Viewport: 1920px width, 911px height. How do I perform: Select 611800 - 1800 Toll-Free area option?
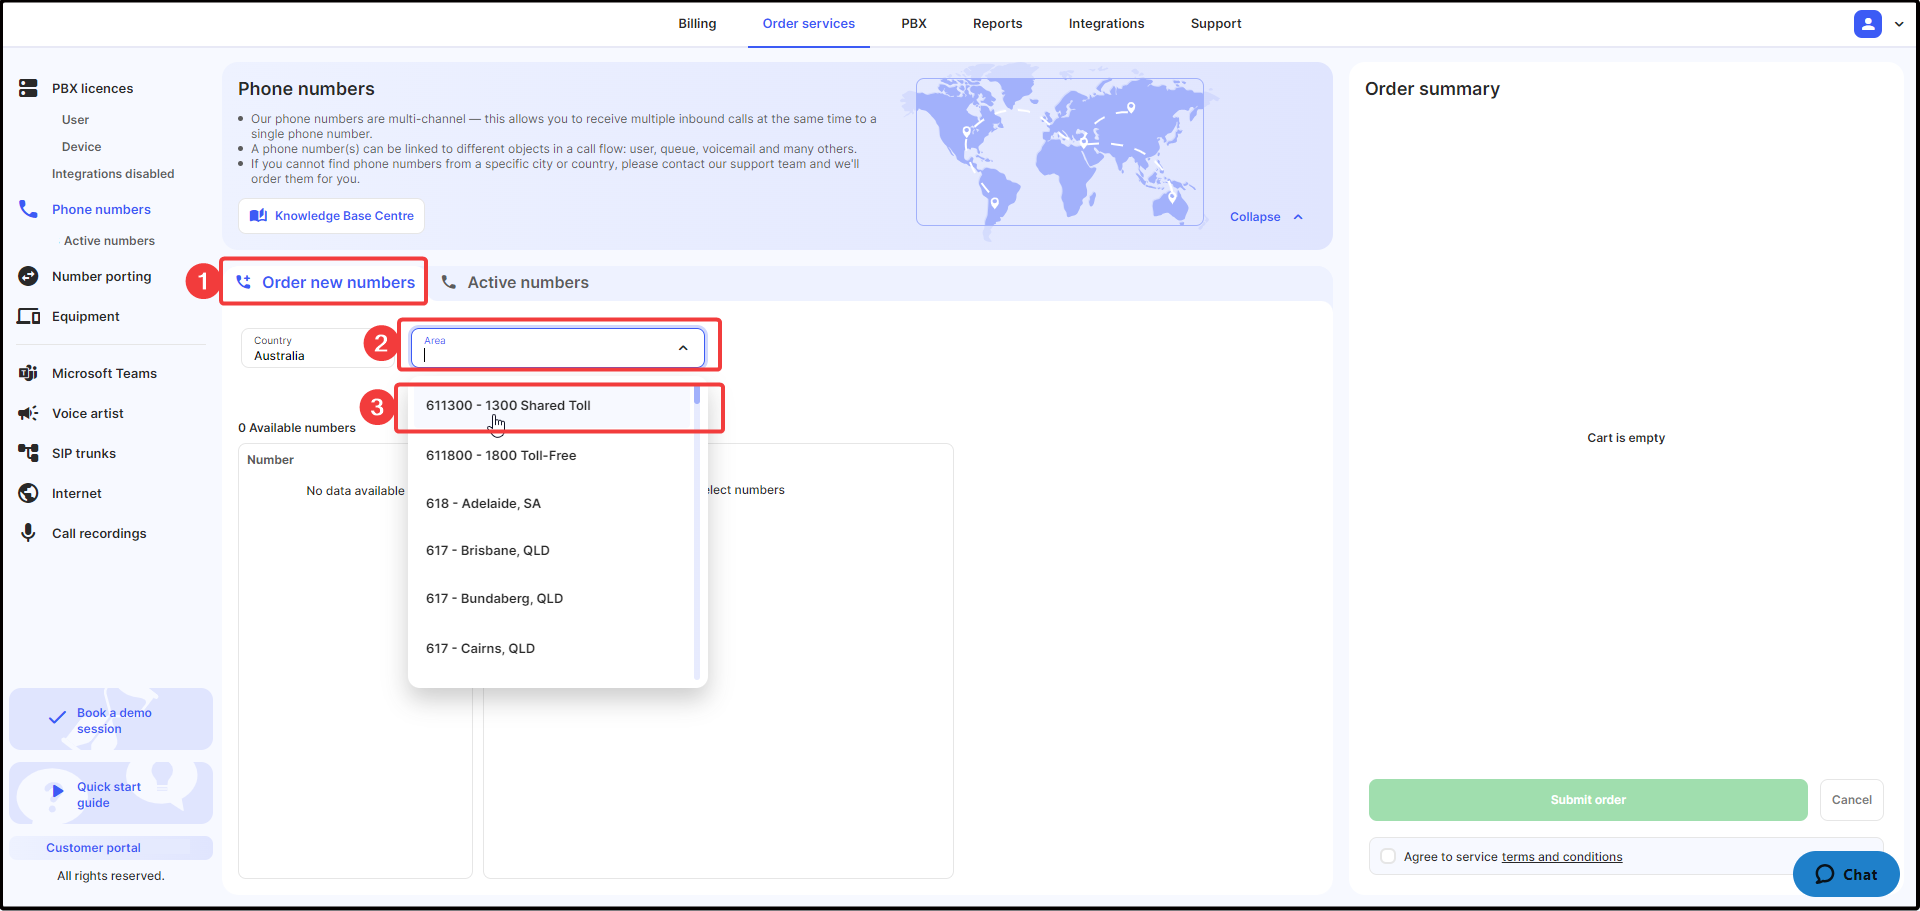tap(501, 455)
